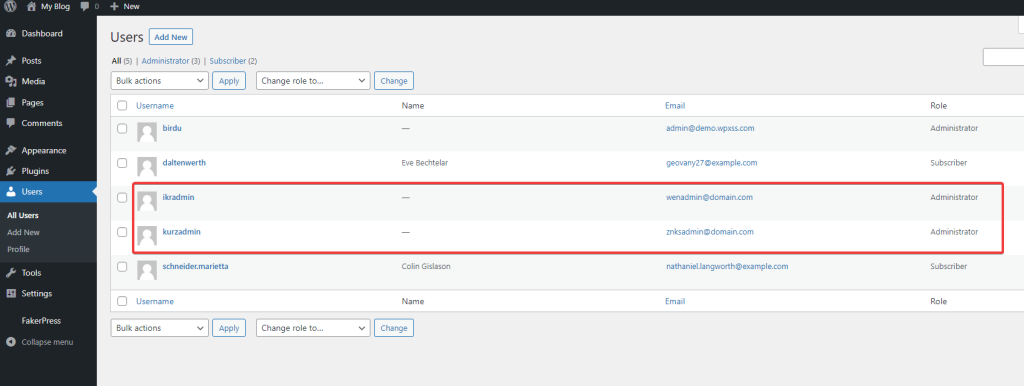This screenshot has height=386, width=1024.
Task: Open Plugins via the plug icon
Action: pyautogui.click(x=10, y=171)
